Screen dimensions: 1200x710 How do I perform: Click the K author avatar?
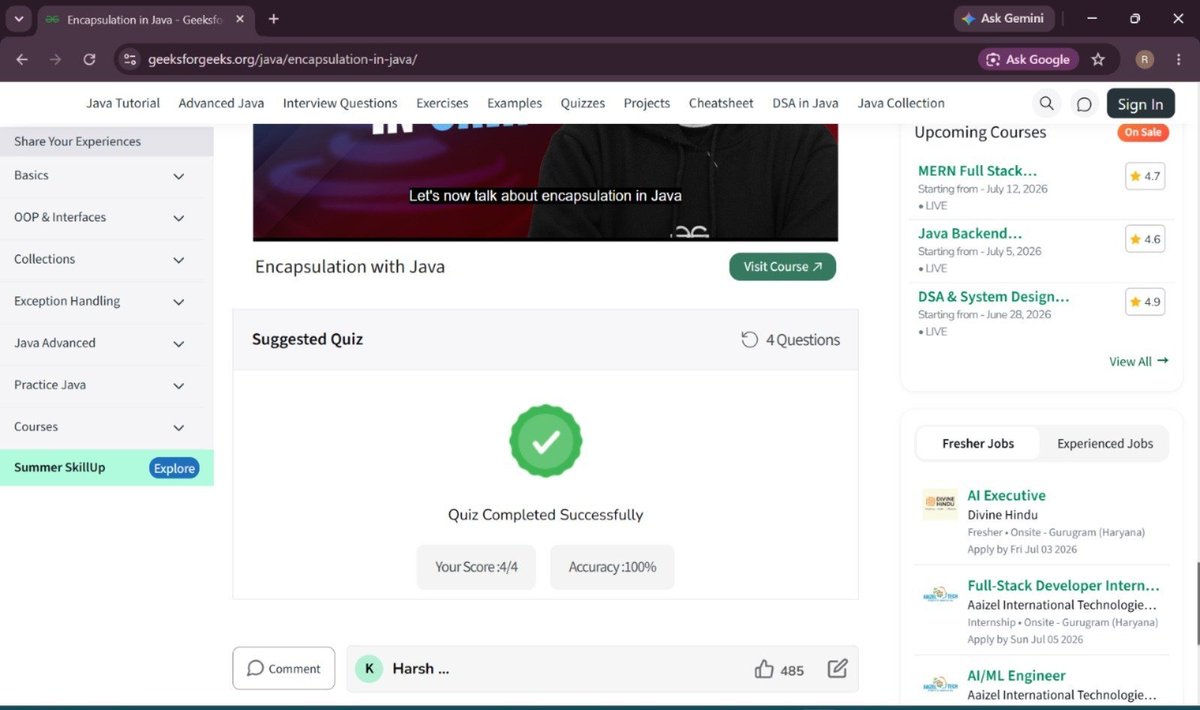(369, 669)
